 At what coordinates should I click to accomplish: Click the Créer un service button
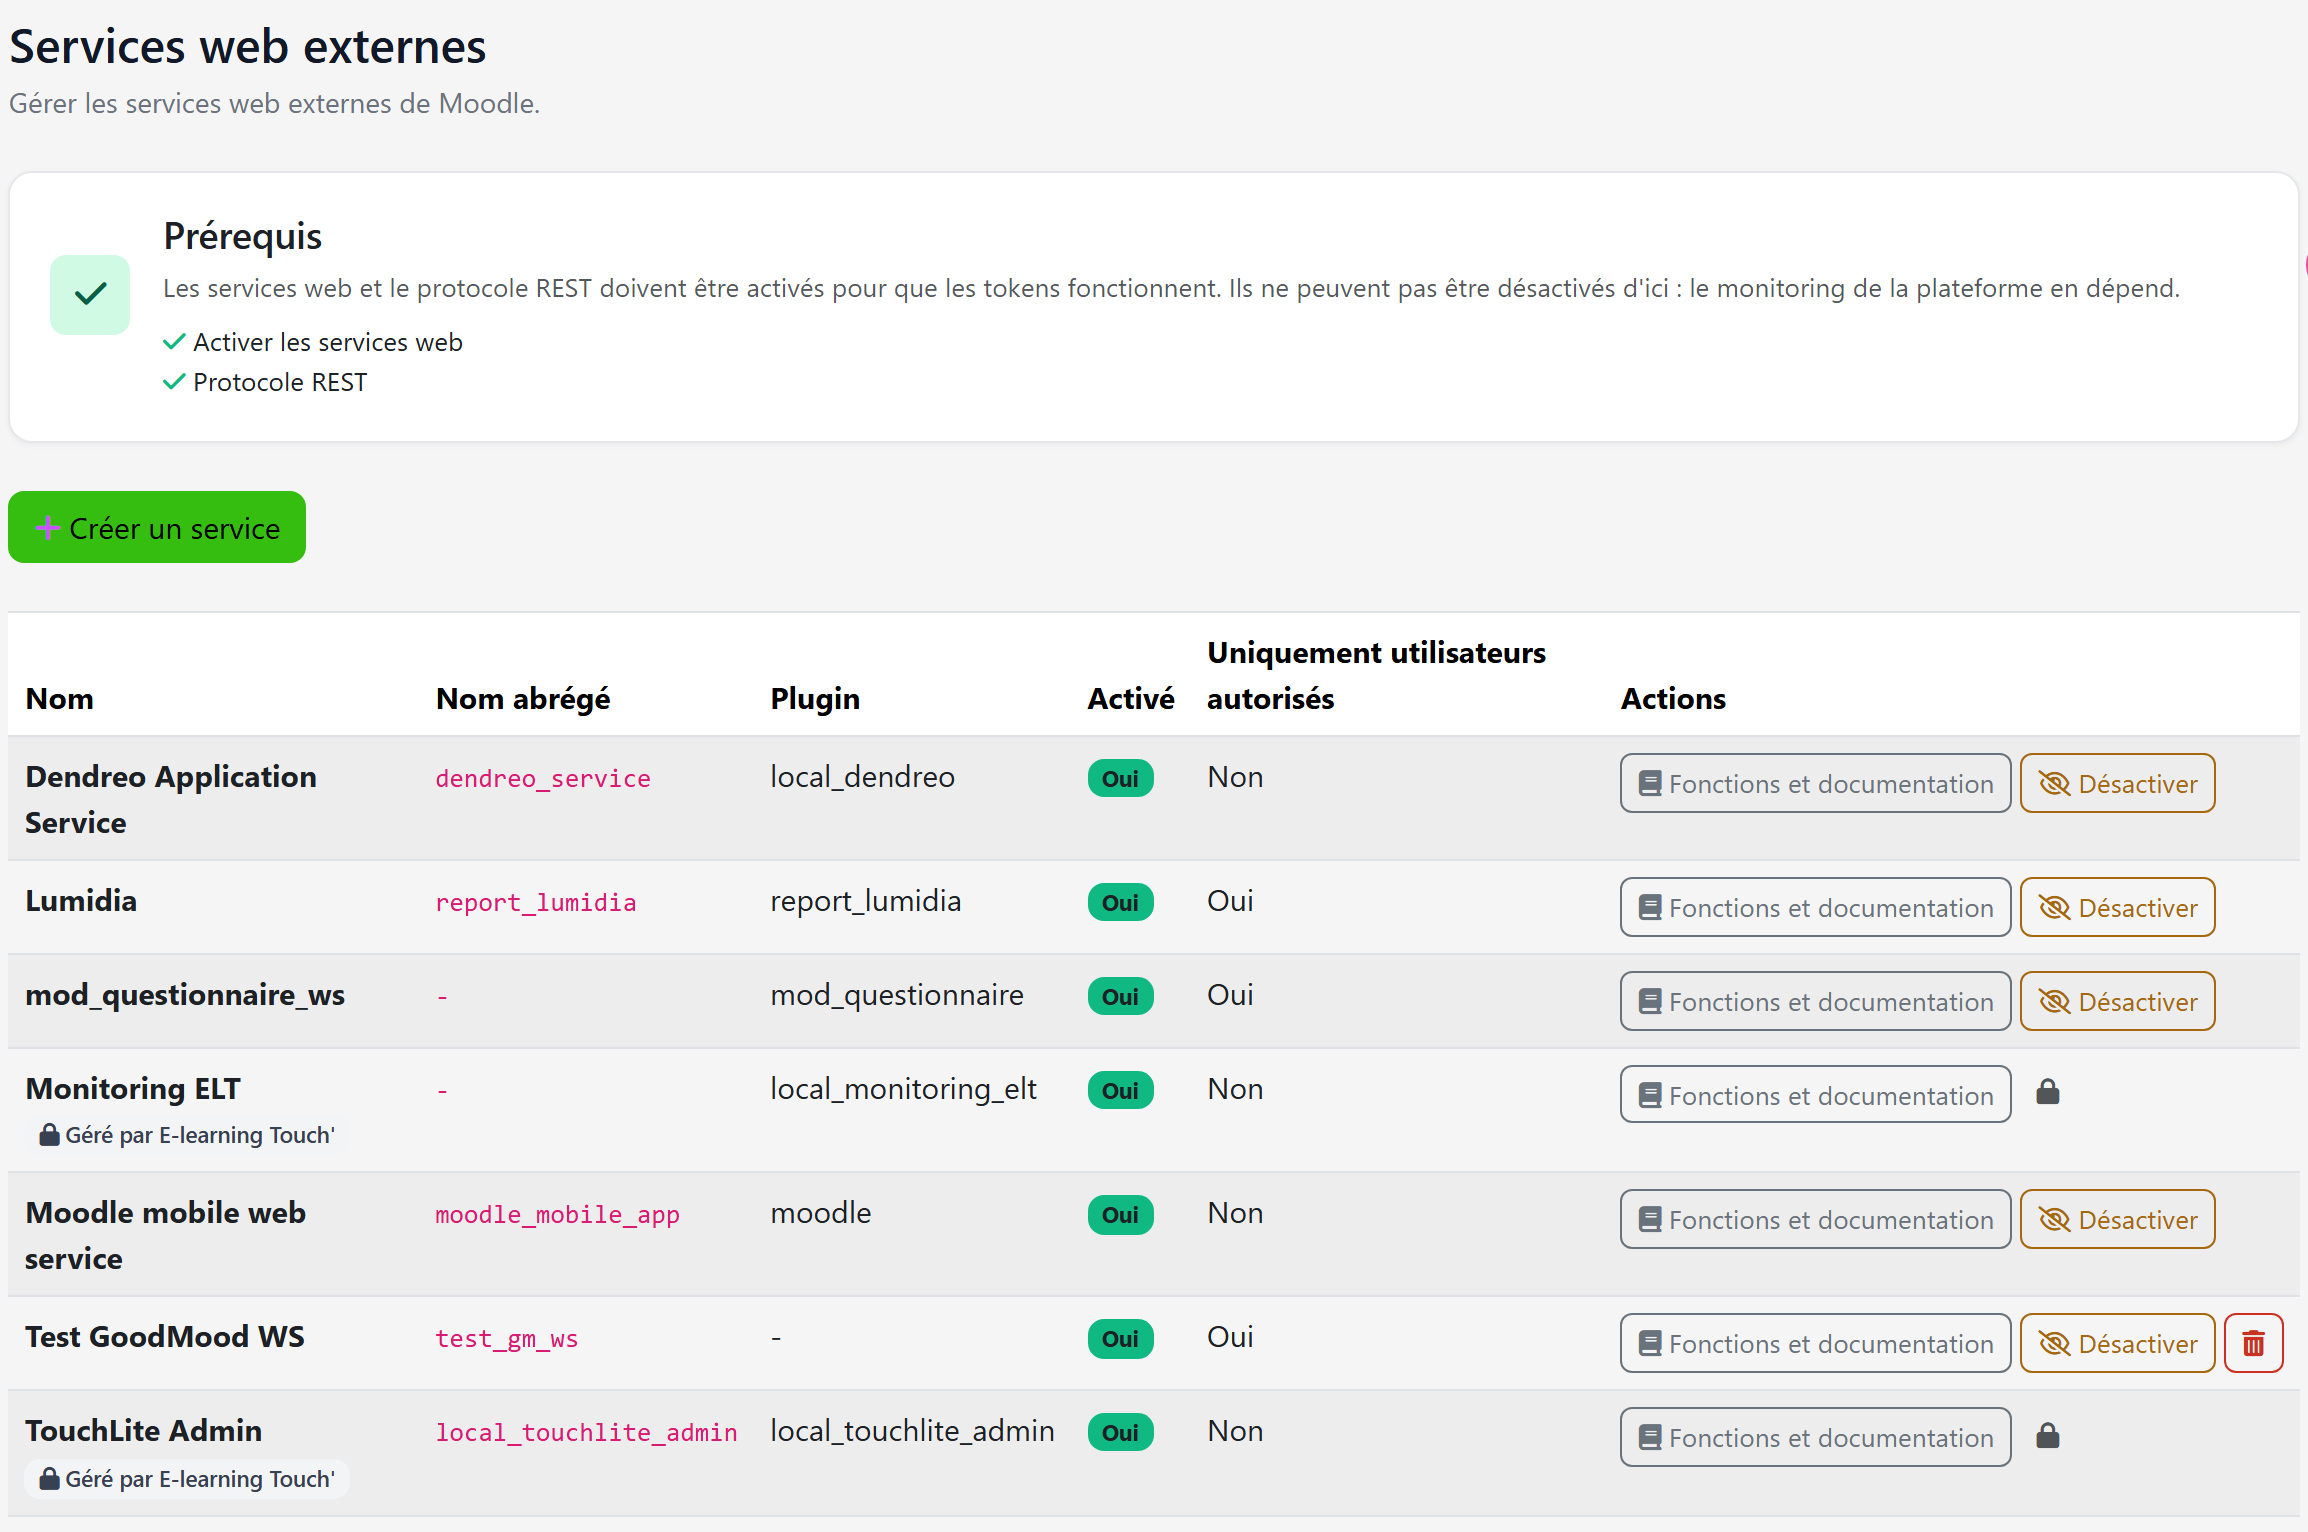click(157, 527)
